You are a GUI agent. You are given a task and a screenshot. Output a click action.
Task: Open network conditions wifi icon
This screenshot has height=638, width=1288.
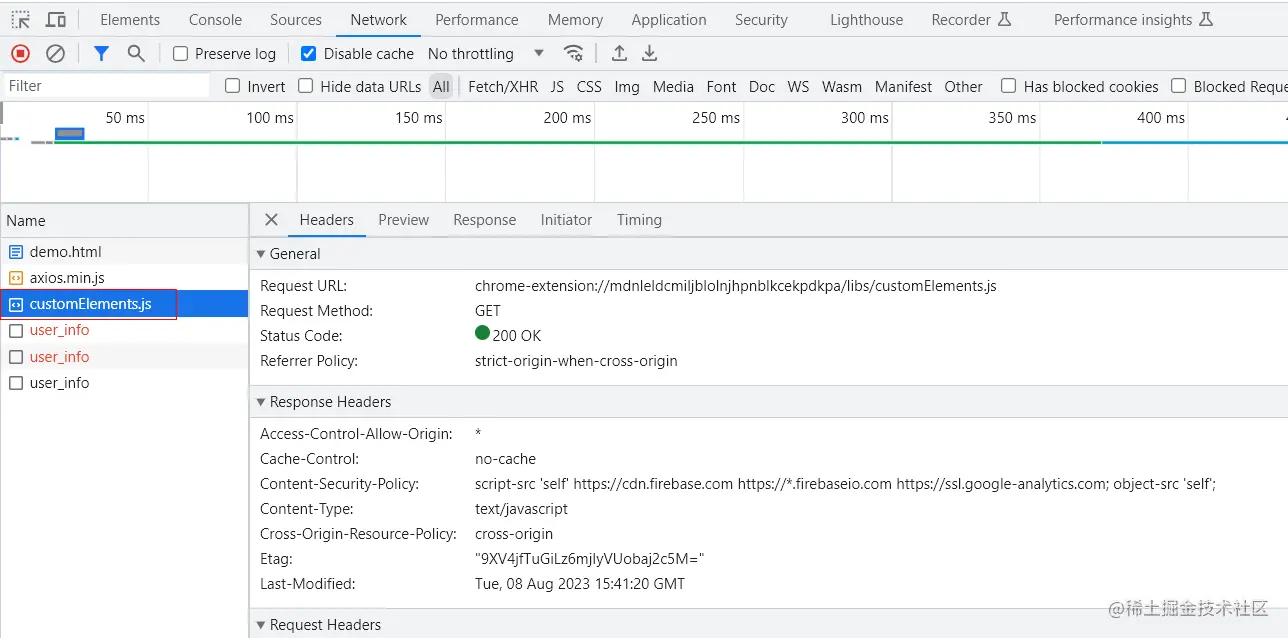coord(573,54)
